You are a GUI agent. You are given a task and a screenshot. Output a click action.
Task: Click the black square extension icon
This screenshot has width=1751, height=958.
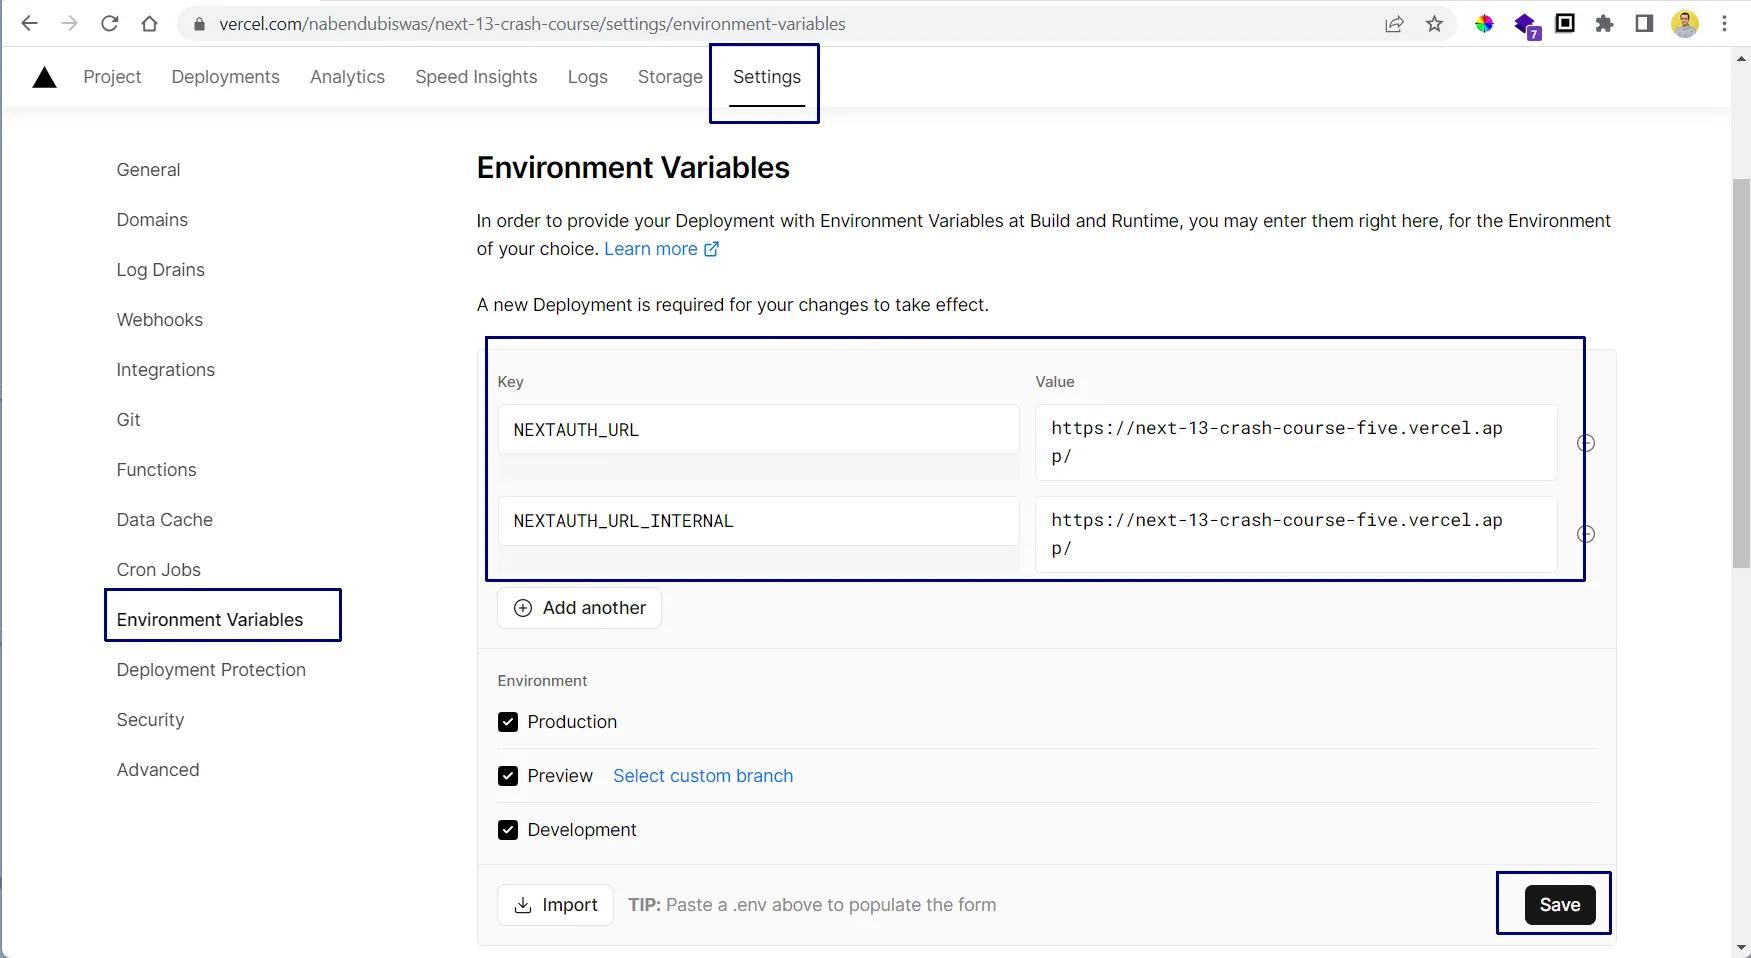click(1565, 23)
